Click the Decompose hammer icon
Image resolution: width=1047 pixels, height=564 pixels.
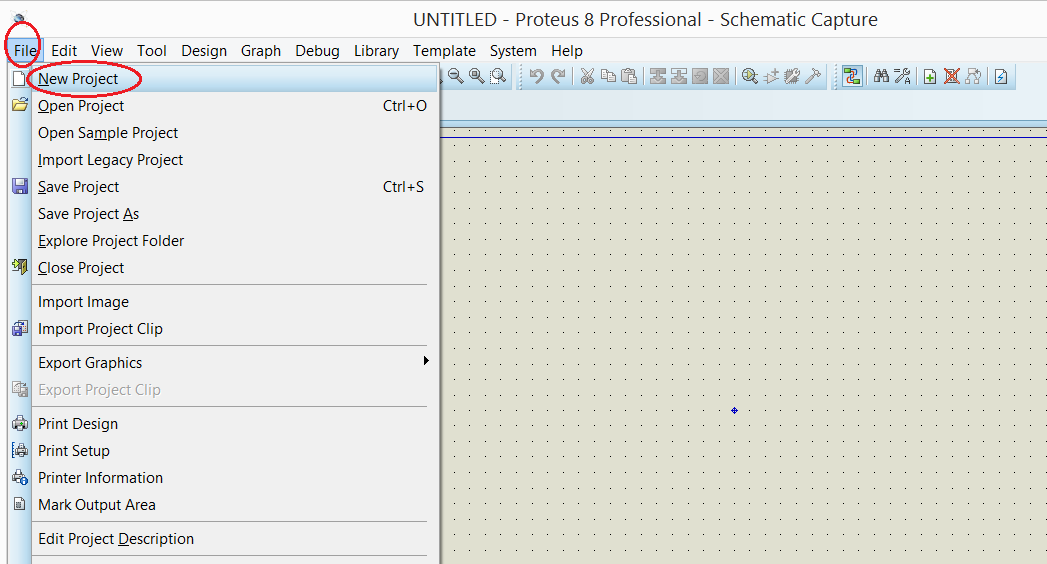click(x=813, y=76)
